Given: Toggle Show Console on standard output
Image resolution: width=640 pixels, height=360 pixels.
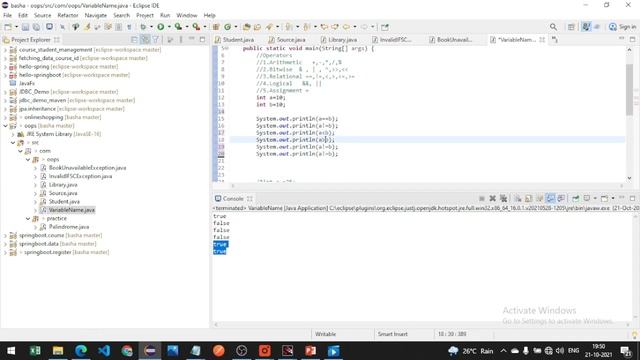Looking at the screenshot, I should point(551,198).
